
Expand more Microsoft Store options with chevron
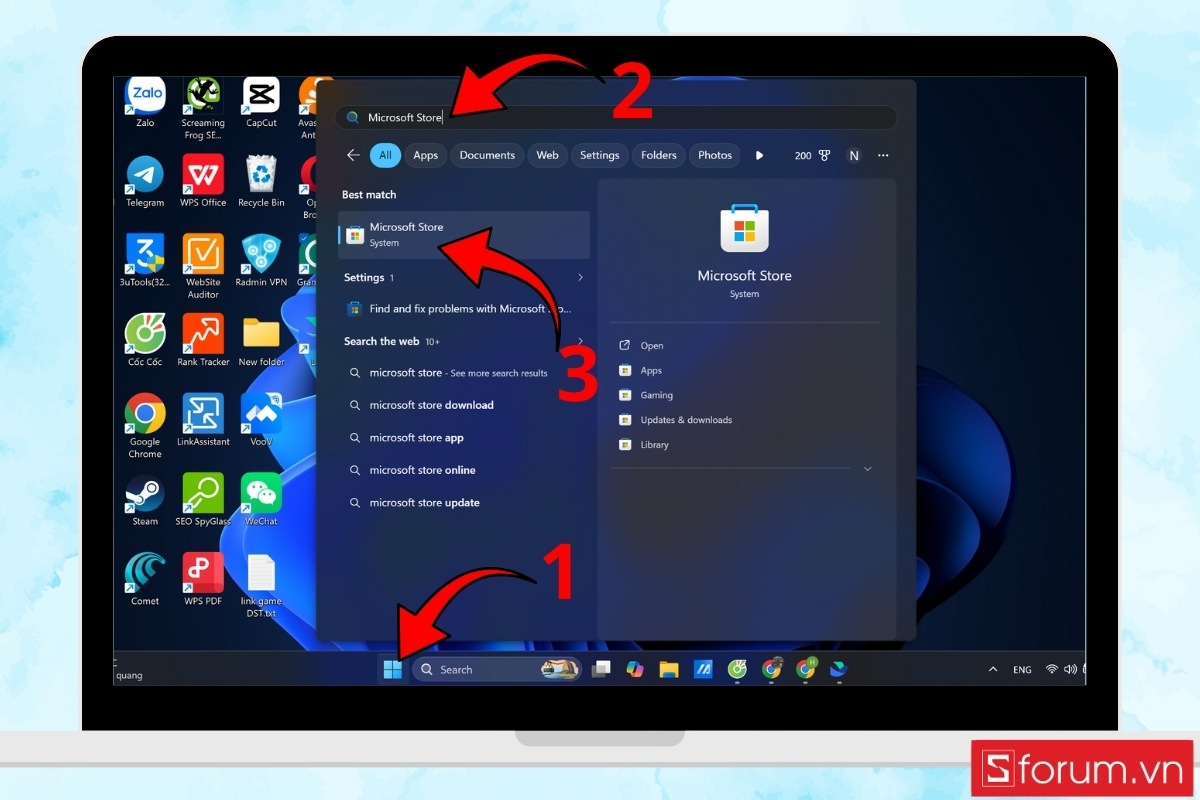click(867, 468)
